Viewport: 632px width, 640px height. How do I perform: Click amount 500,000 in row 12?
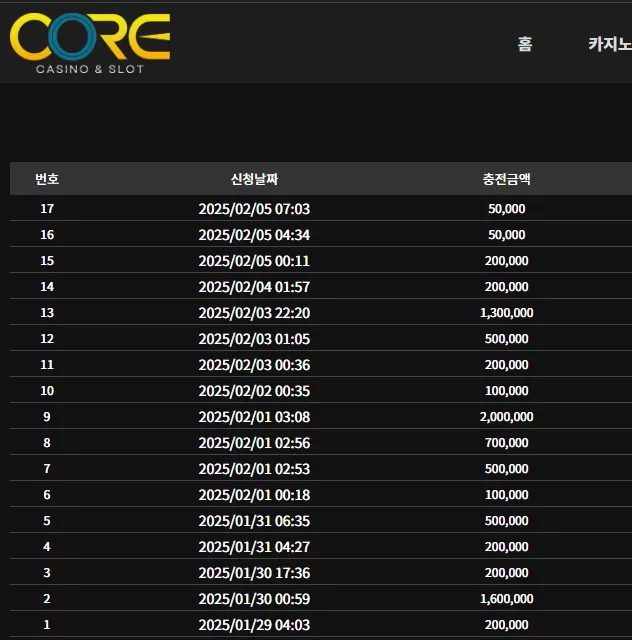click(x=507, y=339)
